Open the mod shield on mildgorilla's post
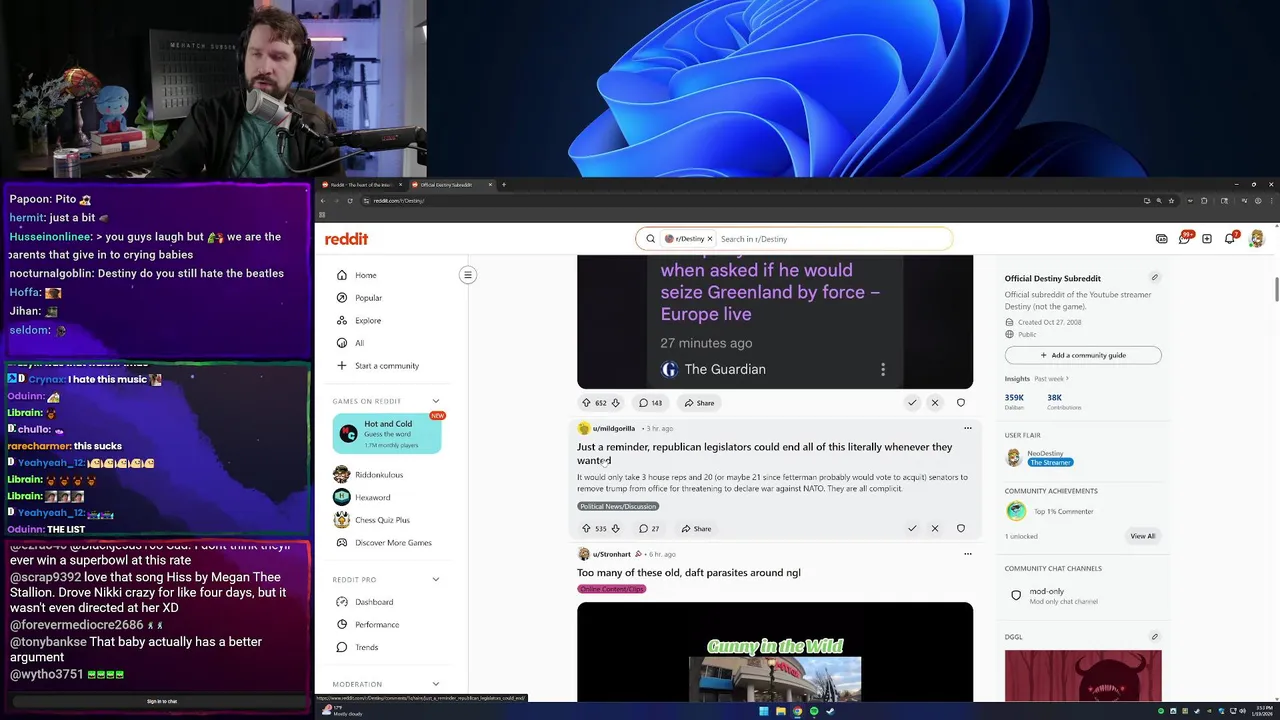 point(961,529)
